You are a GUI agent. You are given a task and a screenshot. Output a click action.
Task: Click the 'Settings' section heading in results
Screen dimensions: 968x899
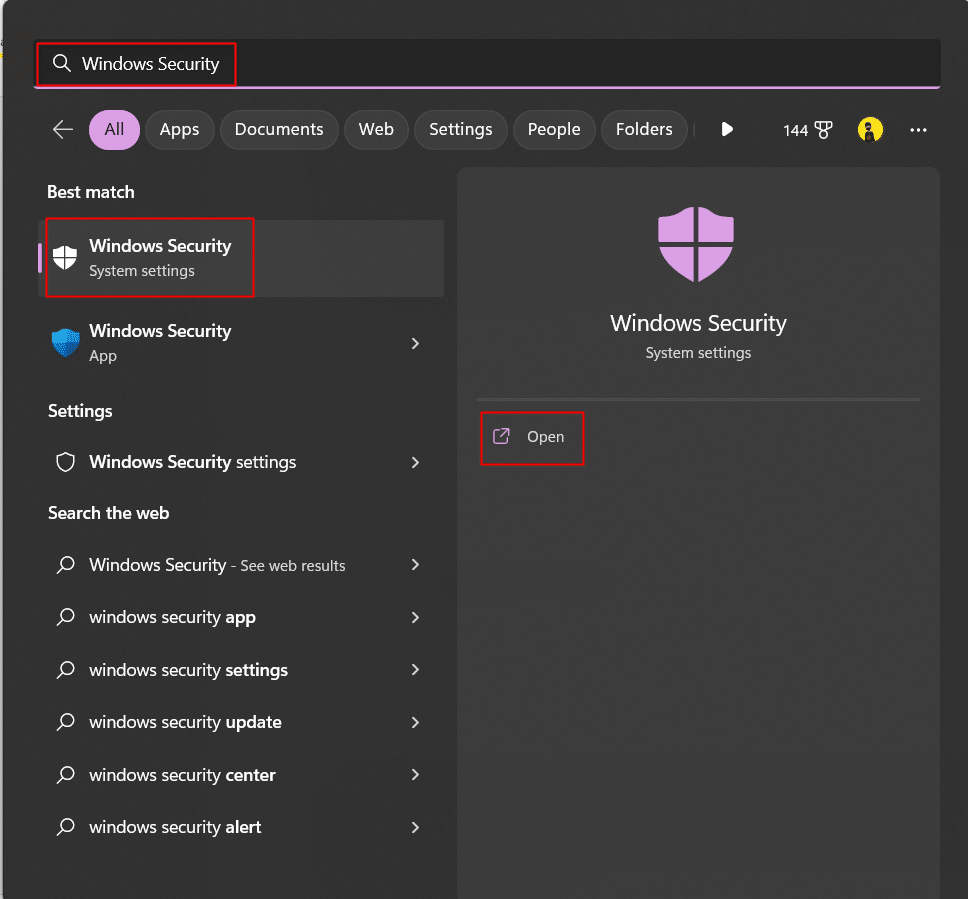coord(80,411)
